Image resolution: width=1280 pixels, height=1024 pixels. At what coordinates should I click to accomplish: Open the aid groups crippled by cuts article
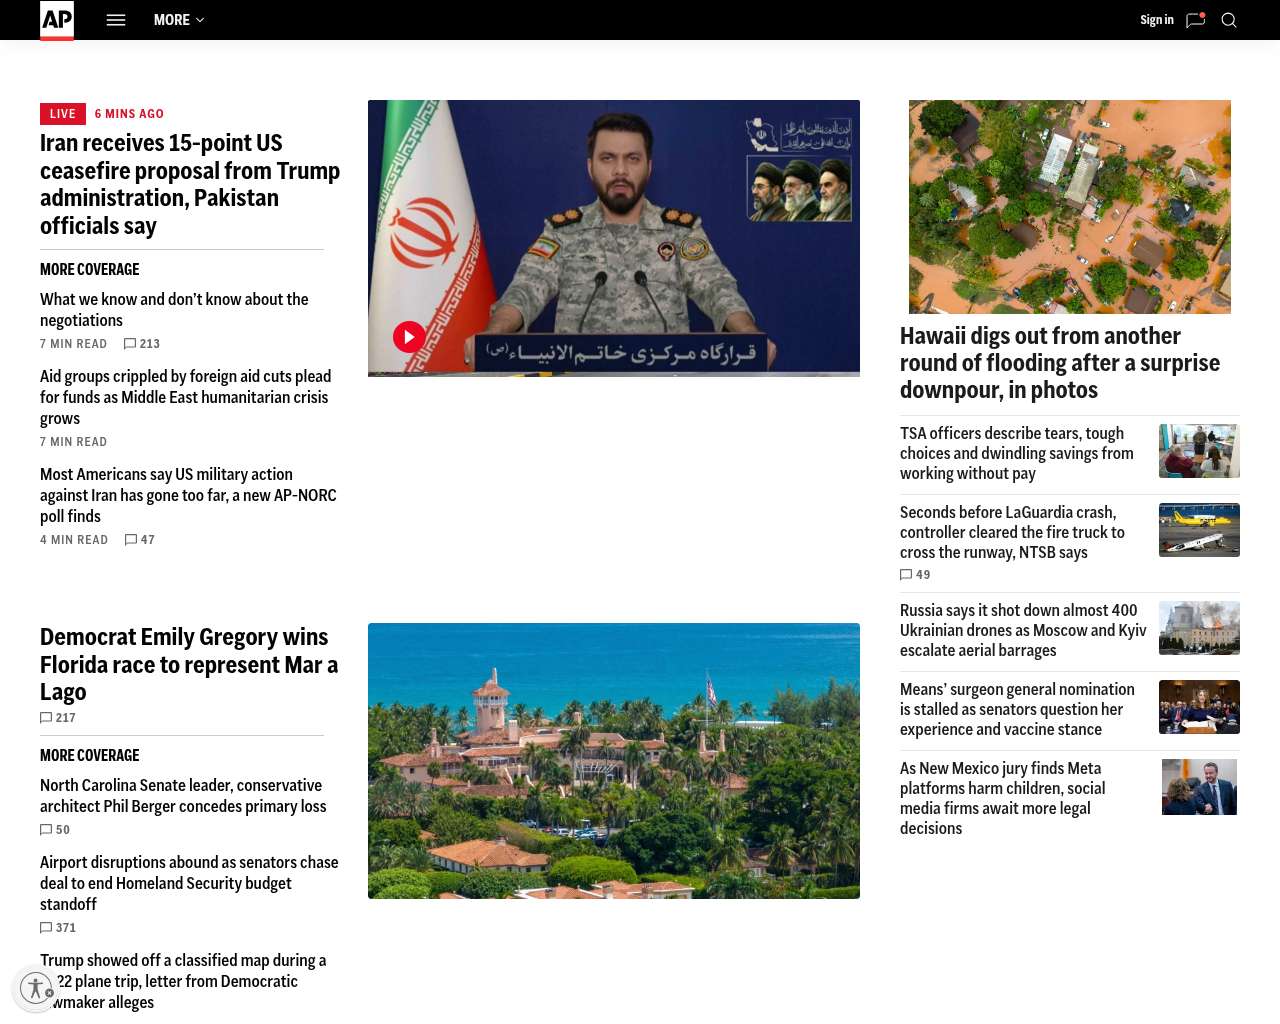pyautogui.click(x=186, y=397)
